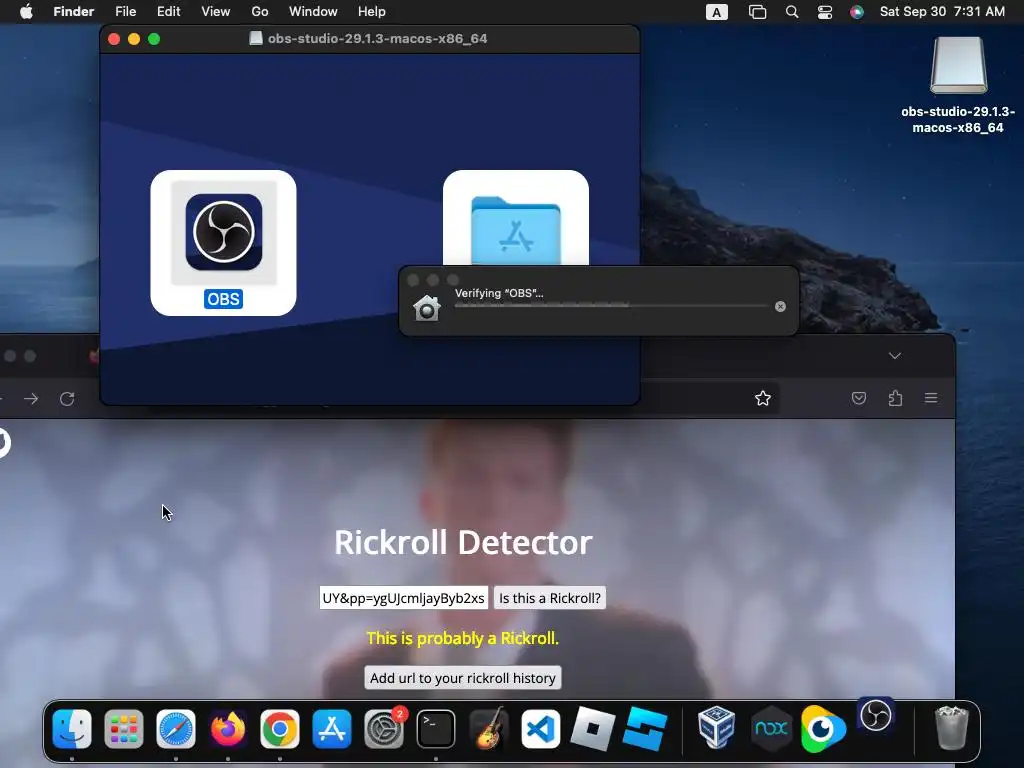Open the App Store from the Dock

point(332,729)
